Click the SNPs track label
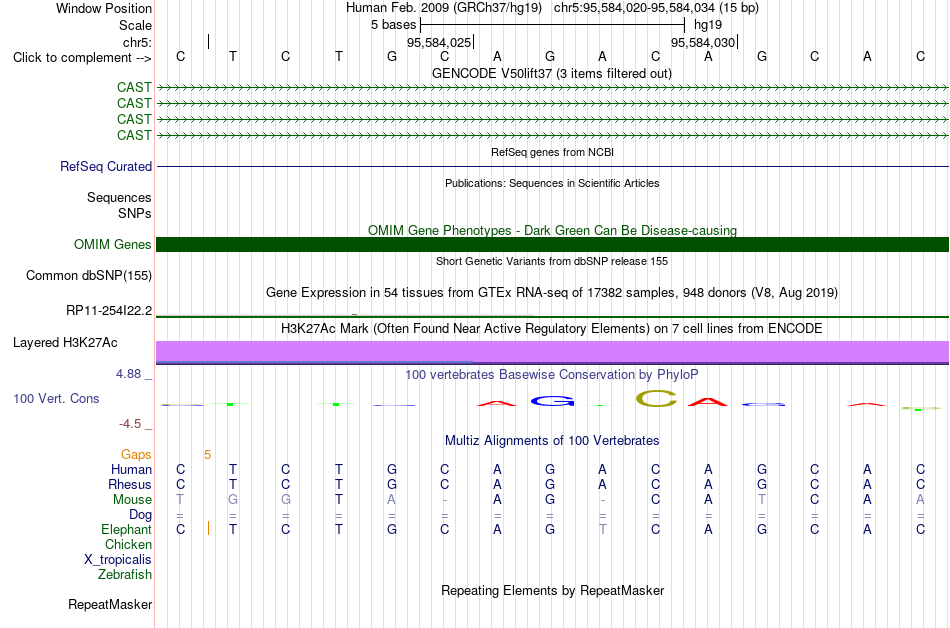950x628 pixels. [135, 213]
